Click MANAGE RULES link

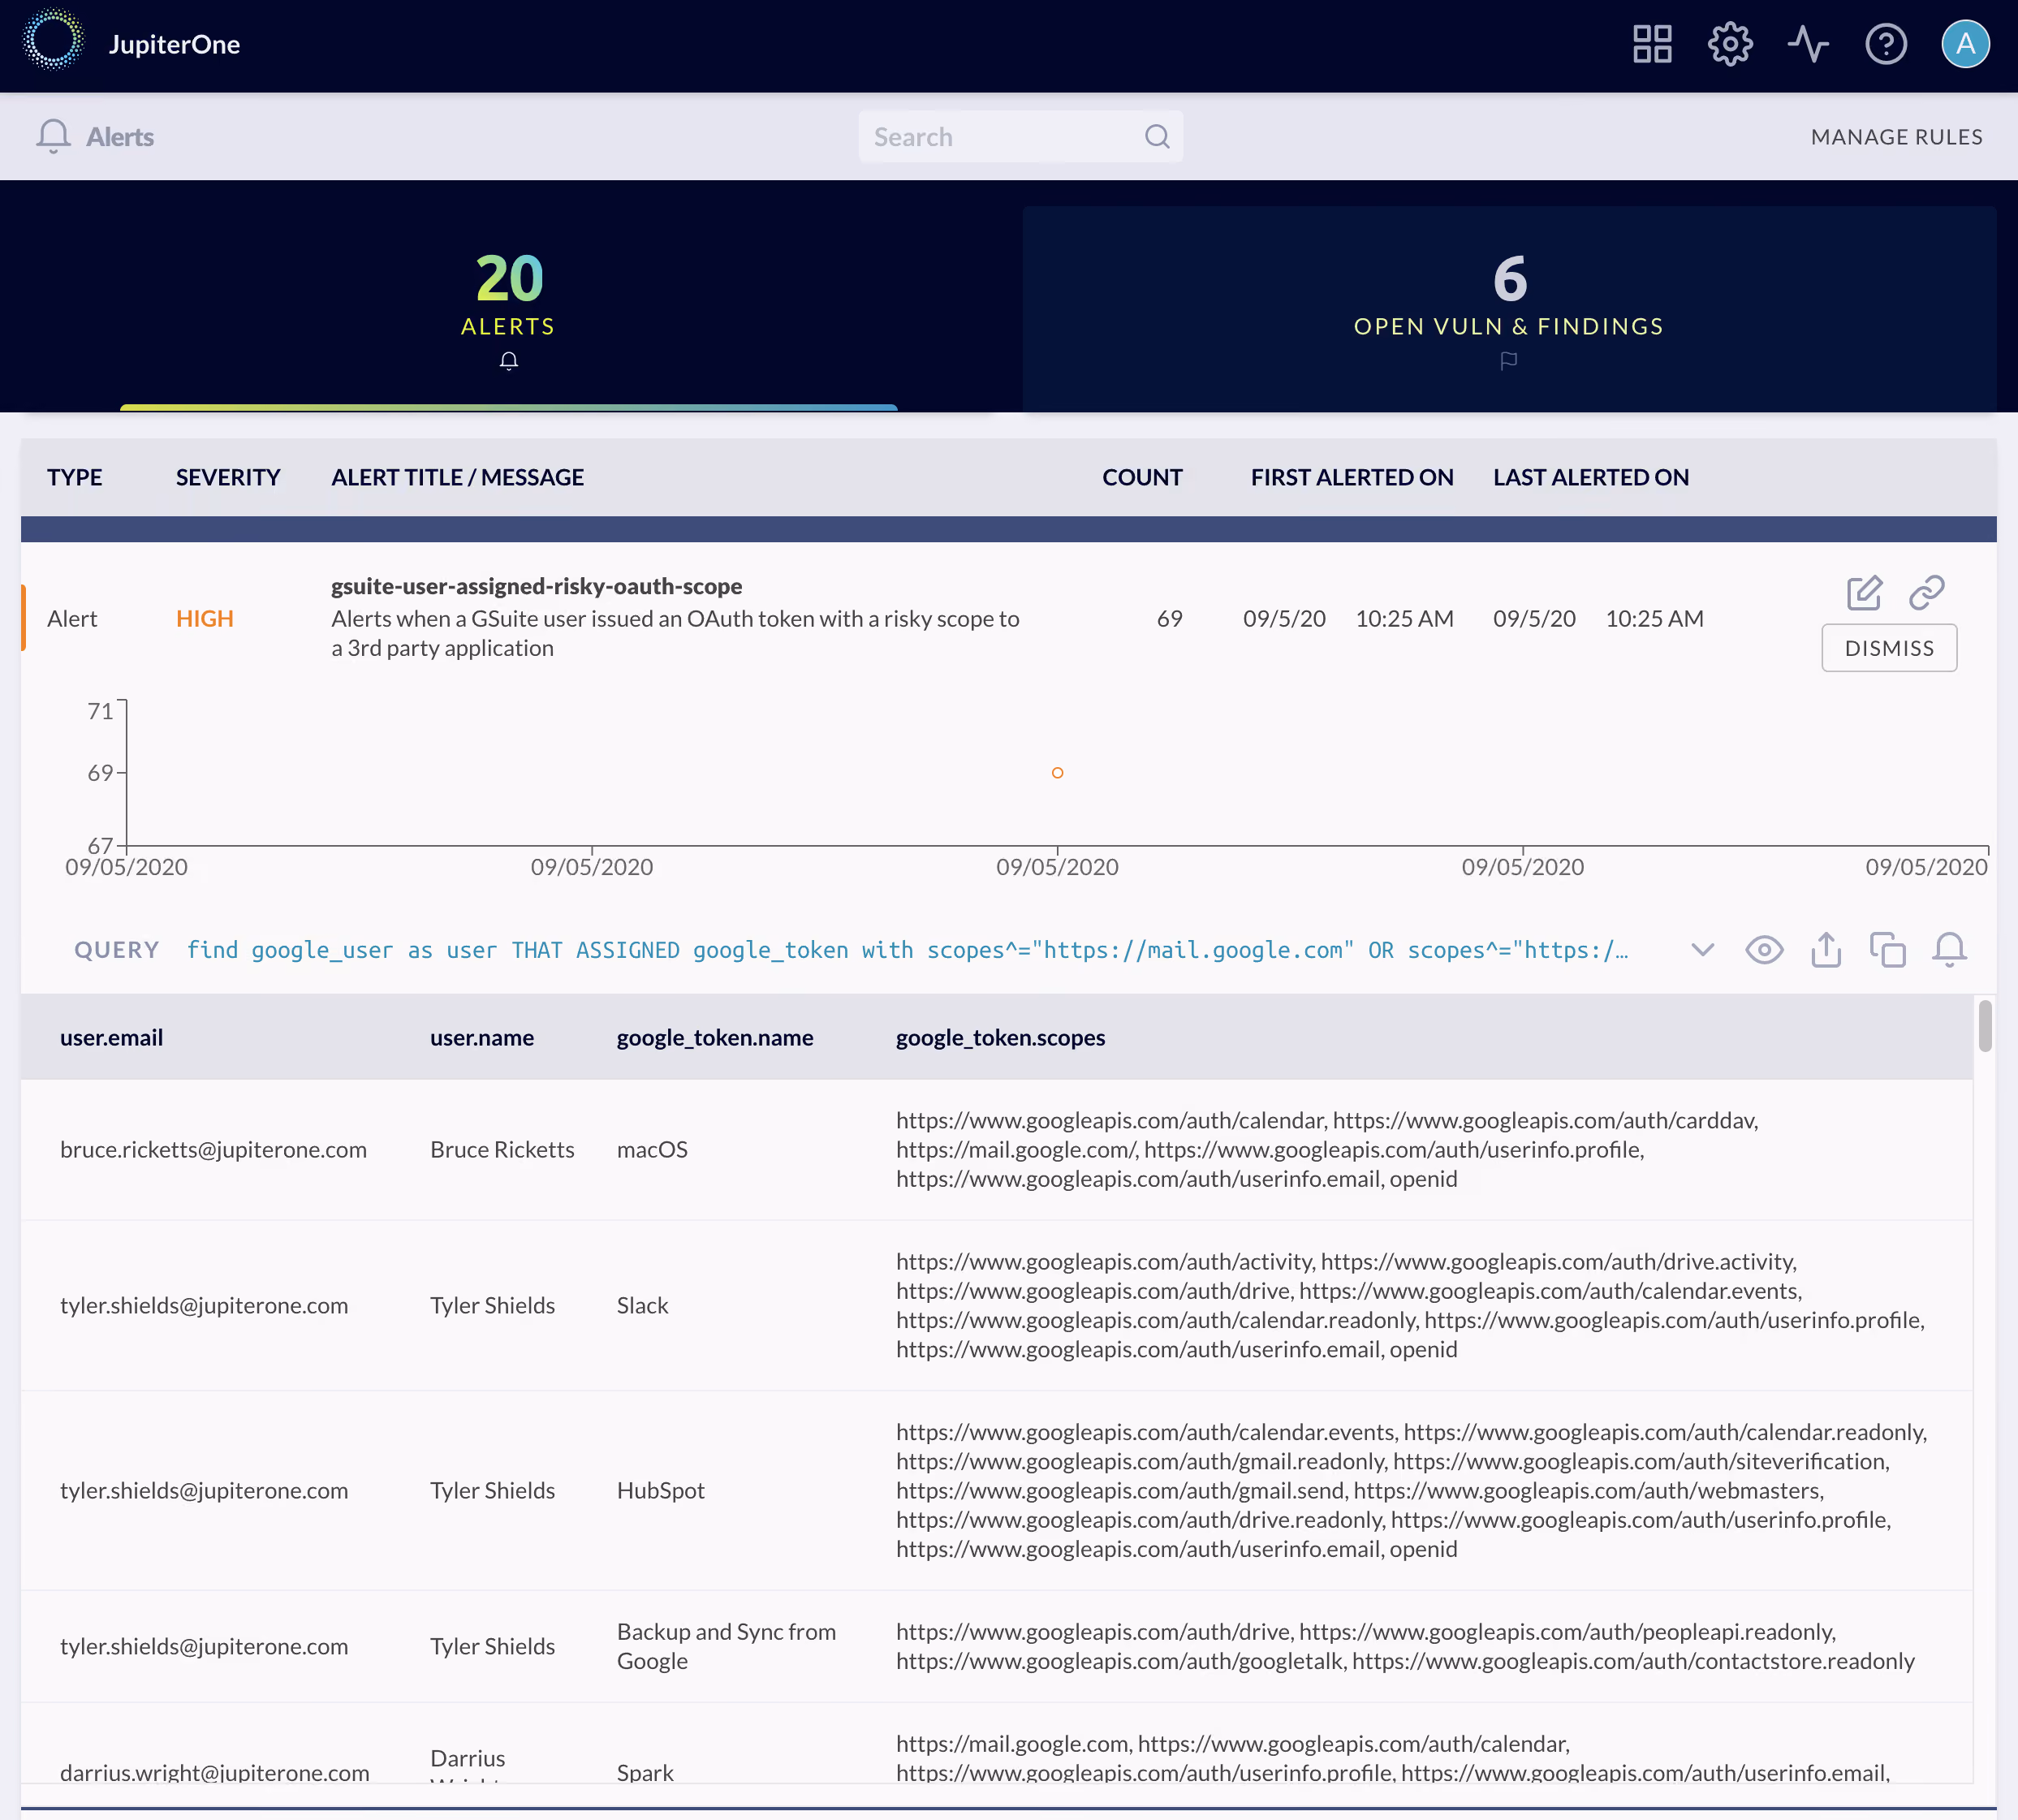click(x=1896, y=137)
